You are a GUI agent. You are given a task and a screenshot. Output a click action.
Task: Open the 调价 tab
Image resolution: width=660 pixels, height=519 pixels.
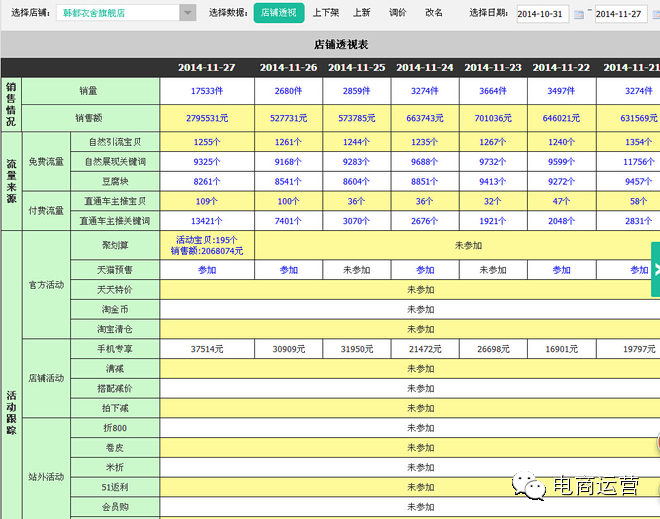coord(397,13)
